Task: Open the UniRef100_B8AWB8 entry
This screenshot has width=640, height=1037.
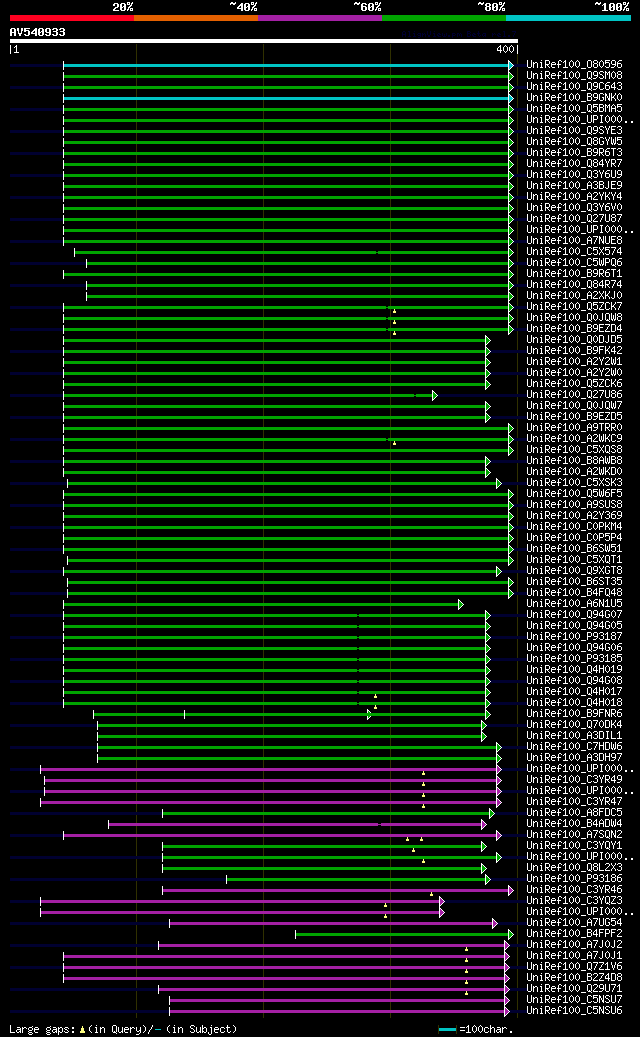Action: [x=574, y=460]
